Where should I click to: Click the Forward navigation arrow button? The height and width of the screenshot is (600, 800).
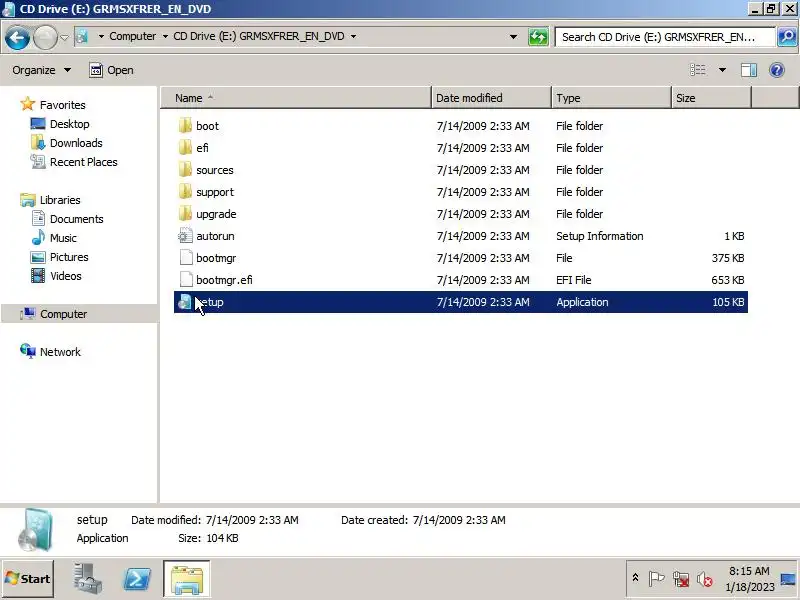(45, 38)
